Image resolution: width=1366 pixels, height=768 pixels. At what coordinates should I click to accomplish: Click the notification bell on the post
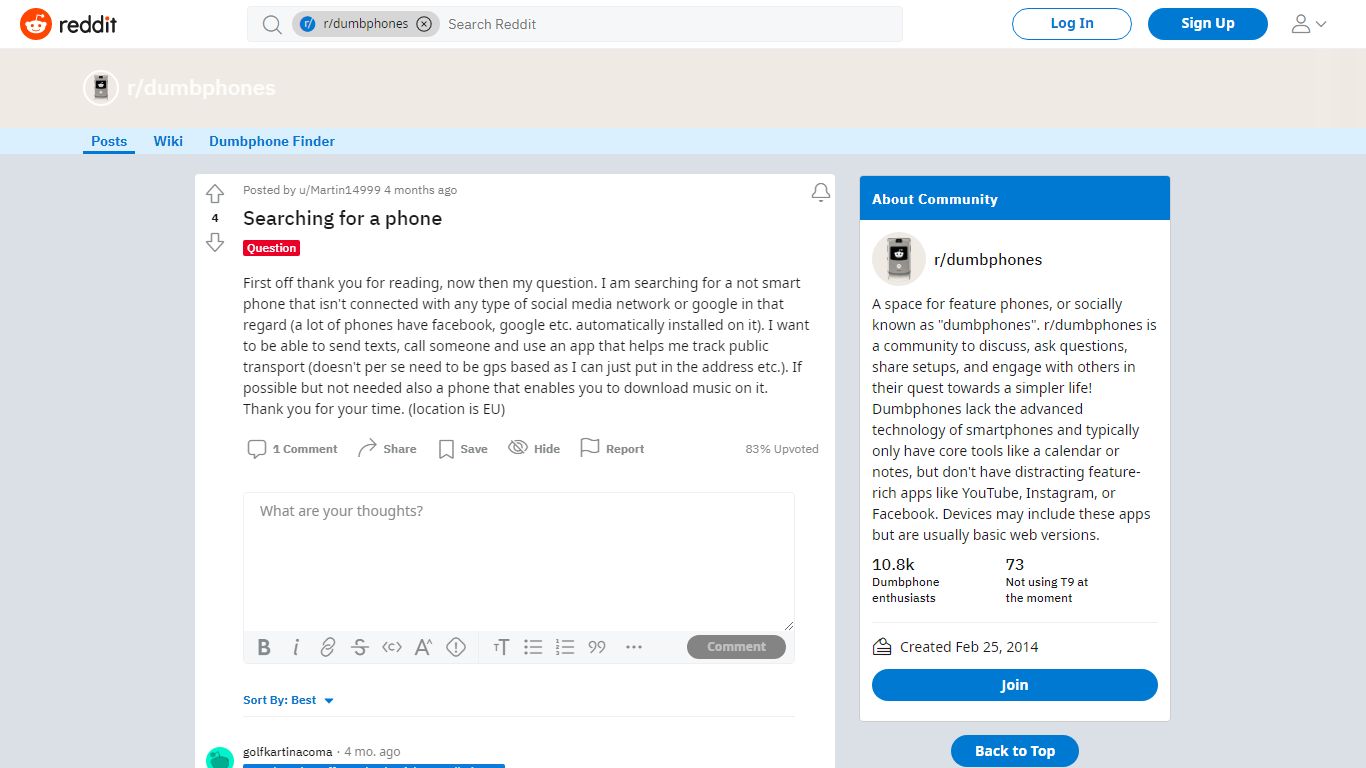(821, 192)
